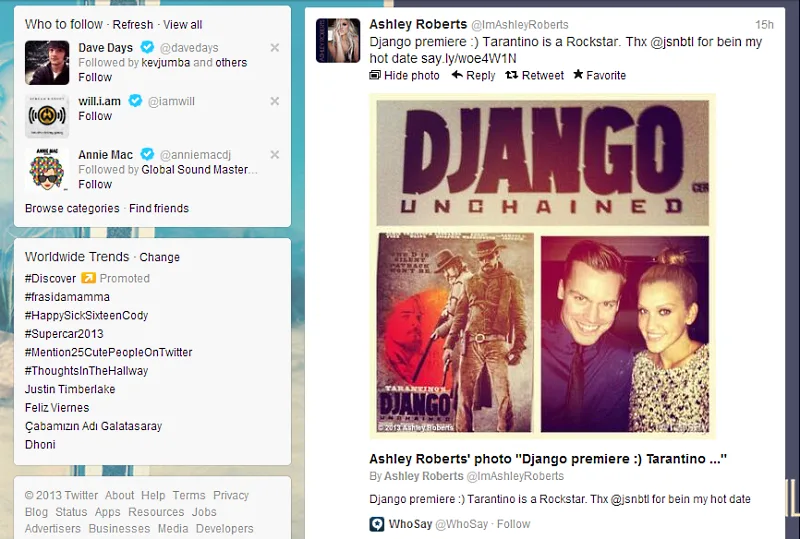Hide photo in Ashley Roberts tweet
This screenshot has width=800, height=539.
click(405, 75)
